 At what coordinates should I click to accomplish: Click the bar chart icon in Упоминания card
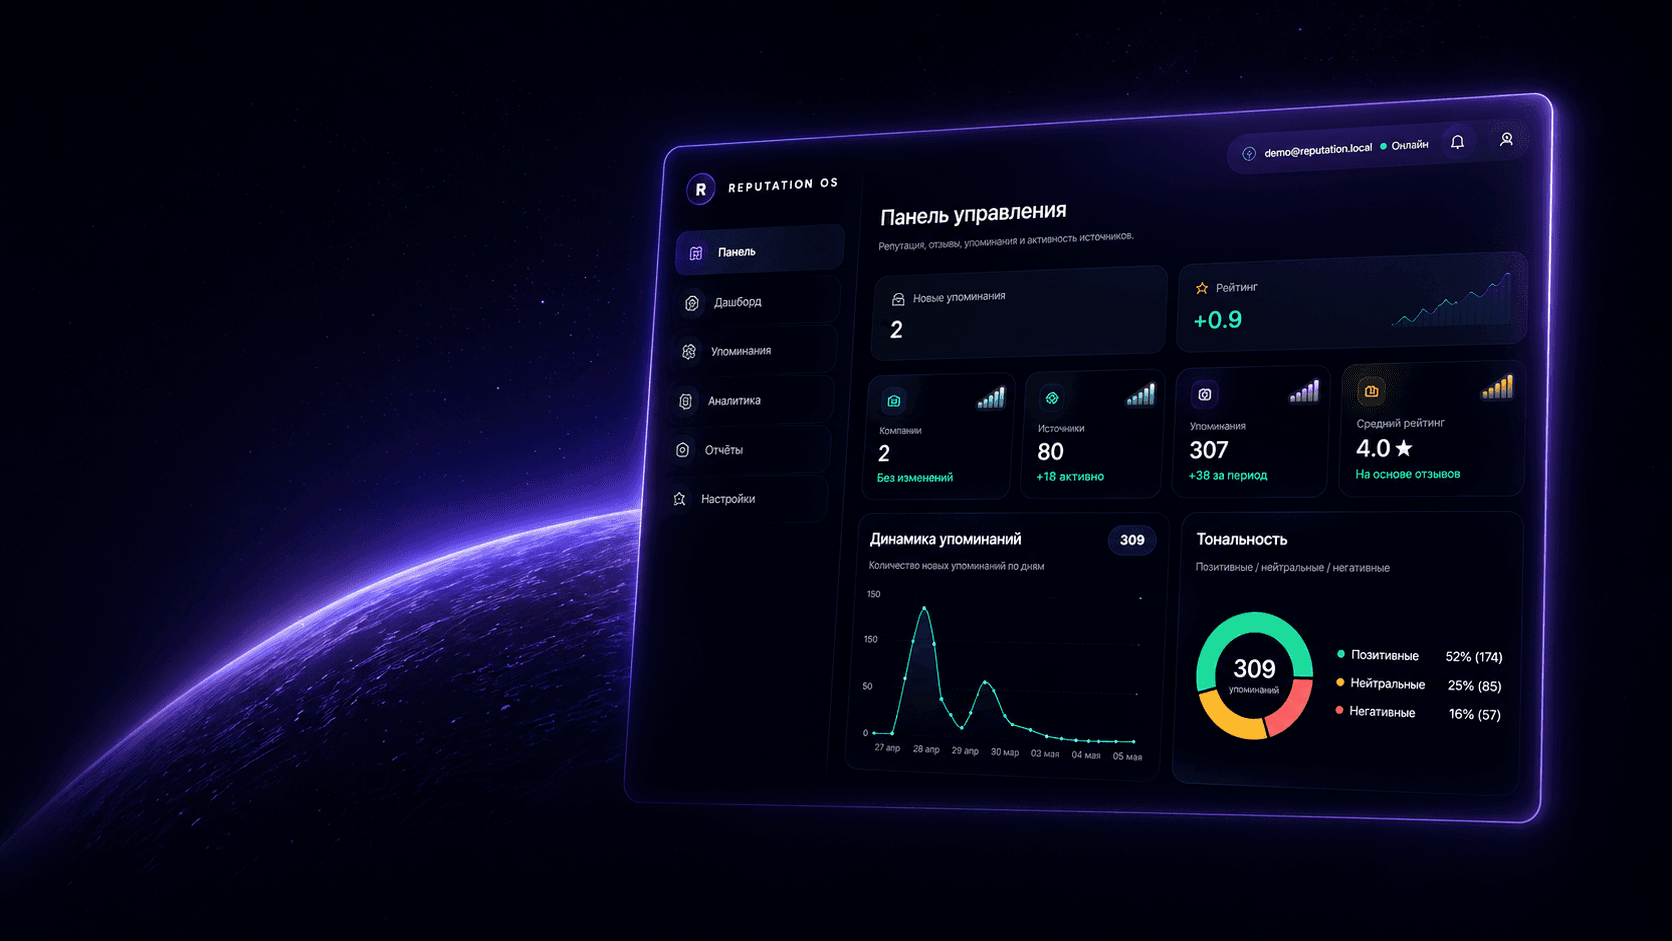tap(1304, 391)
